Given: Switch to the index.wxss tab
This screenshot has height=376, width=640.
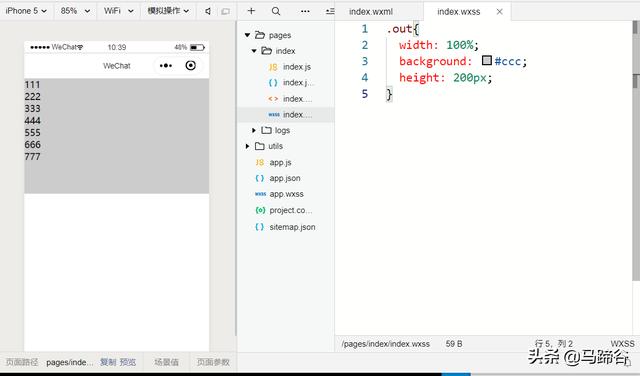Looking at the screenshot, I should pyautogui.click(x=458, y=12).
